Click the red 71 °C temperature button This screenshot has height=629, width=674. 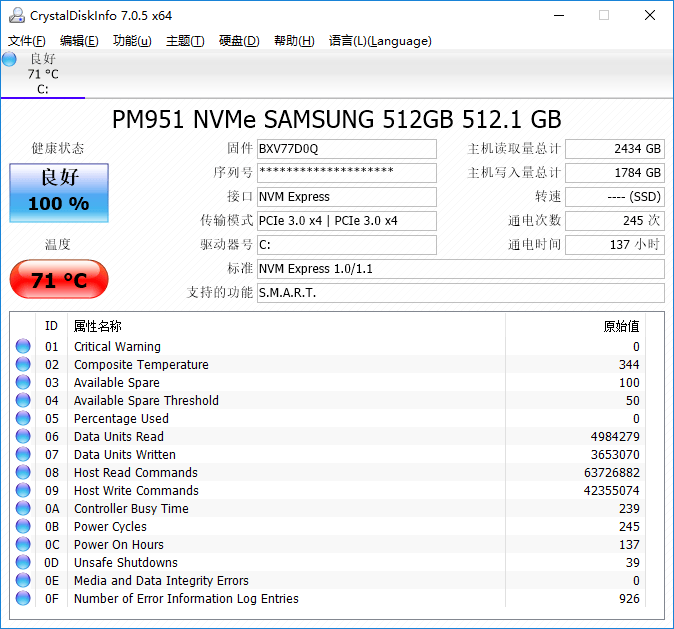[59, 279]
